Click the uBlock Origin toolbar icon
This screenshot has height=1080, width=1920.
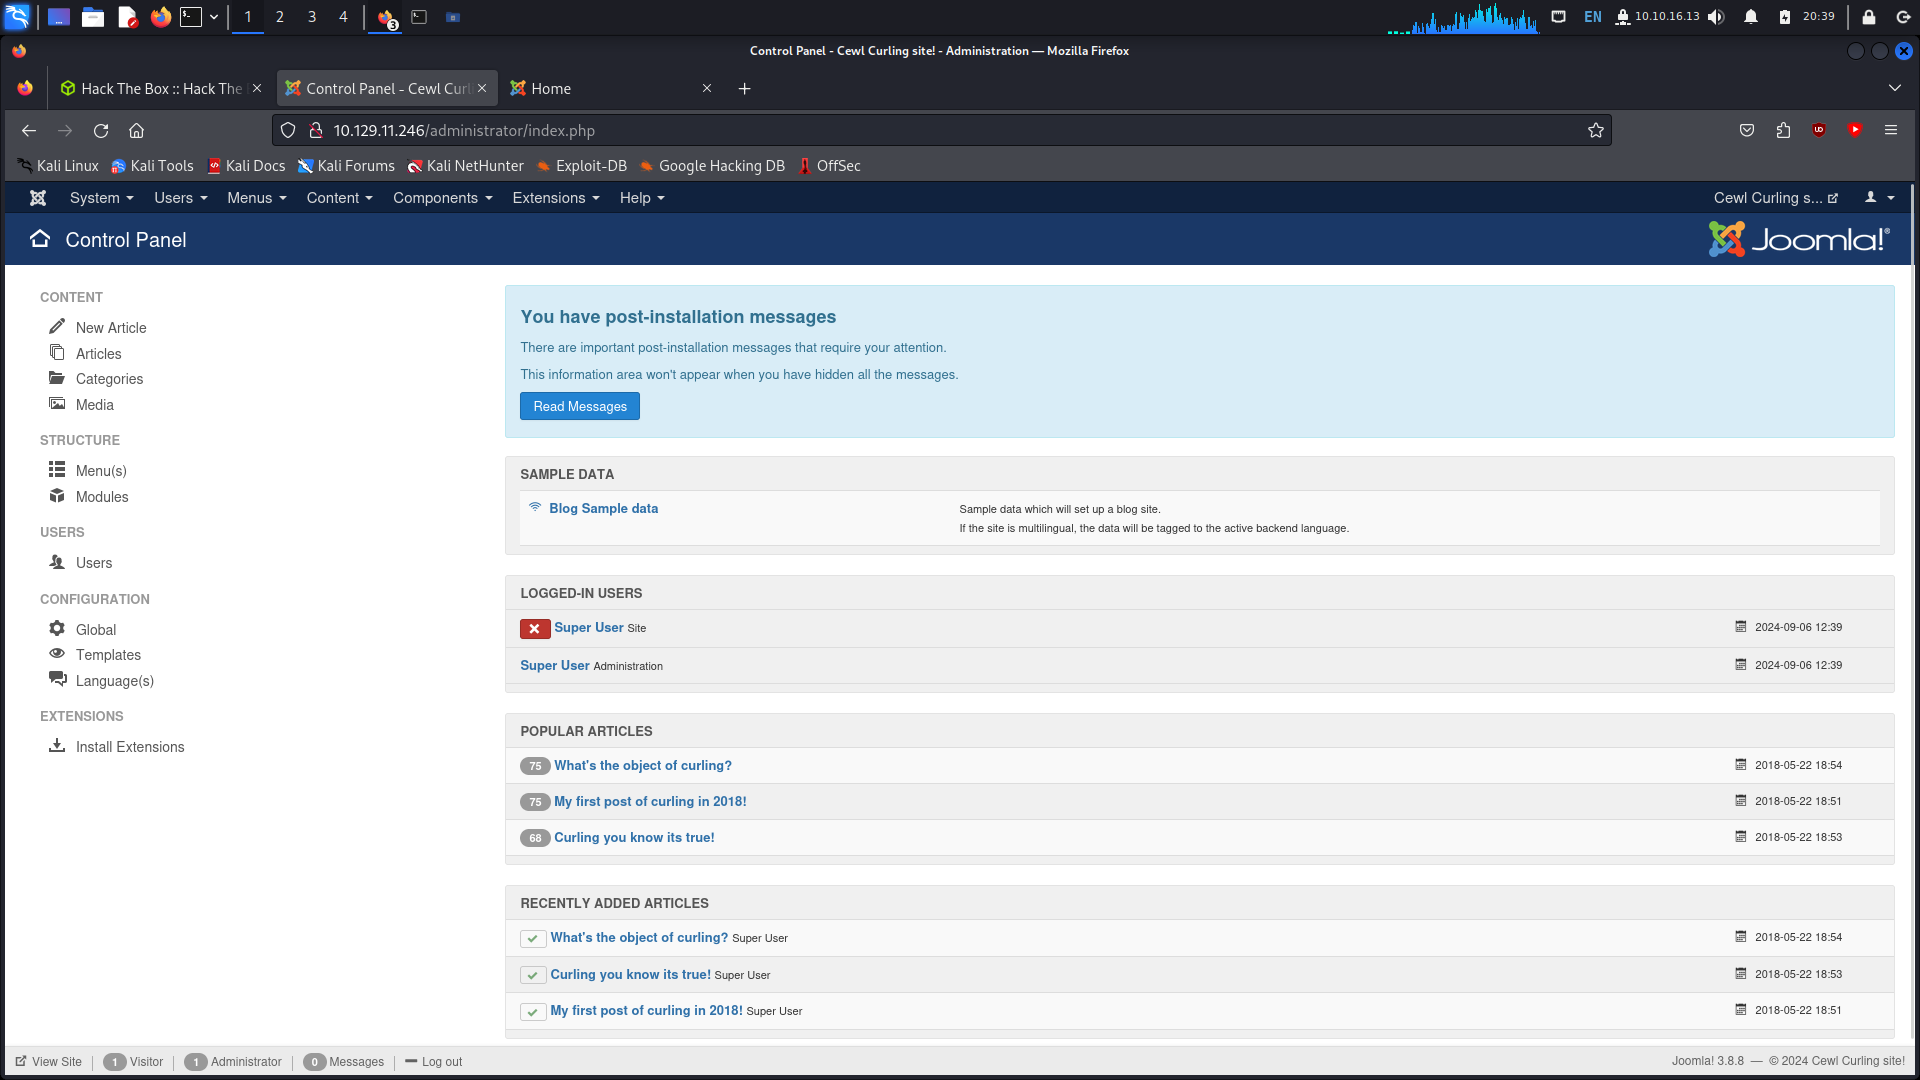(1819, 130)
